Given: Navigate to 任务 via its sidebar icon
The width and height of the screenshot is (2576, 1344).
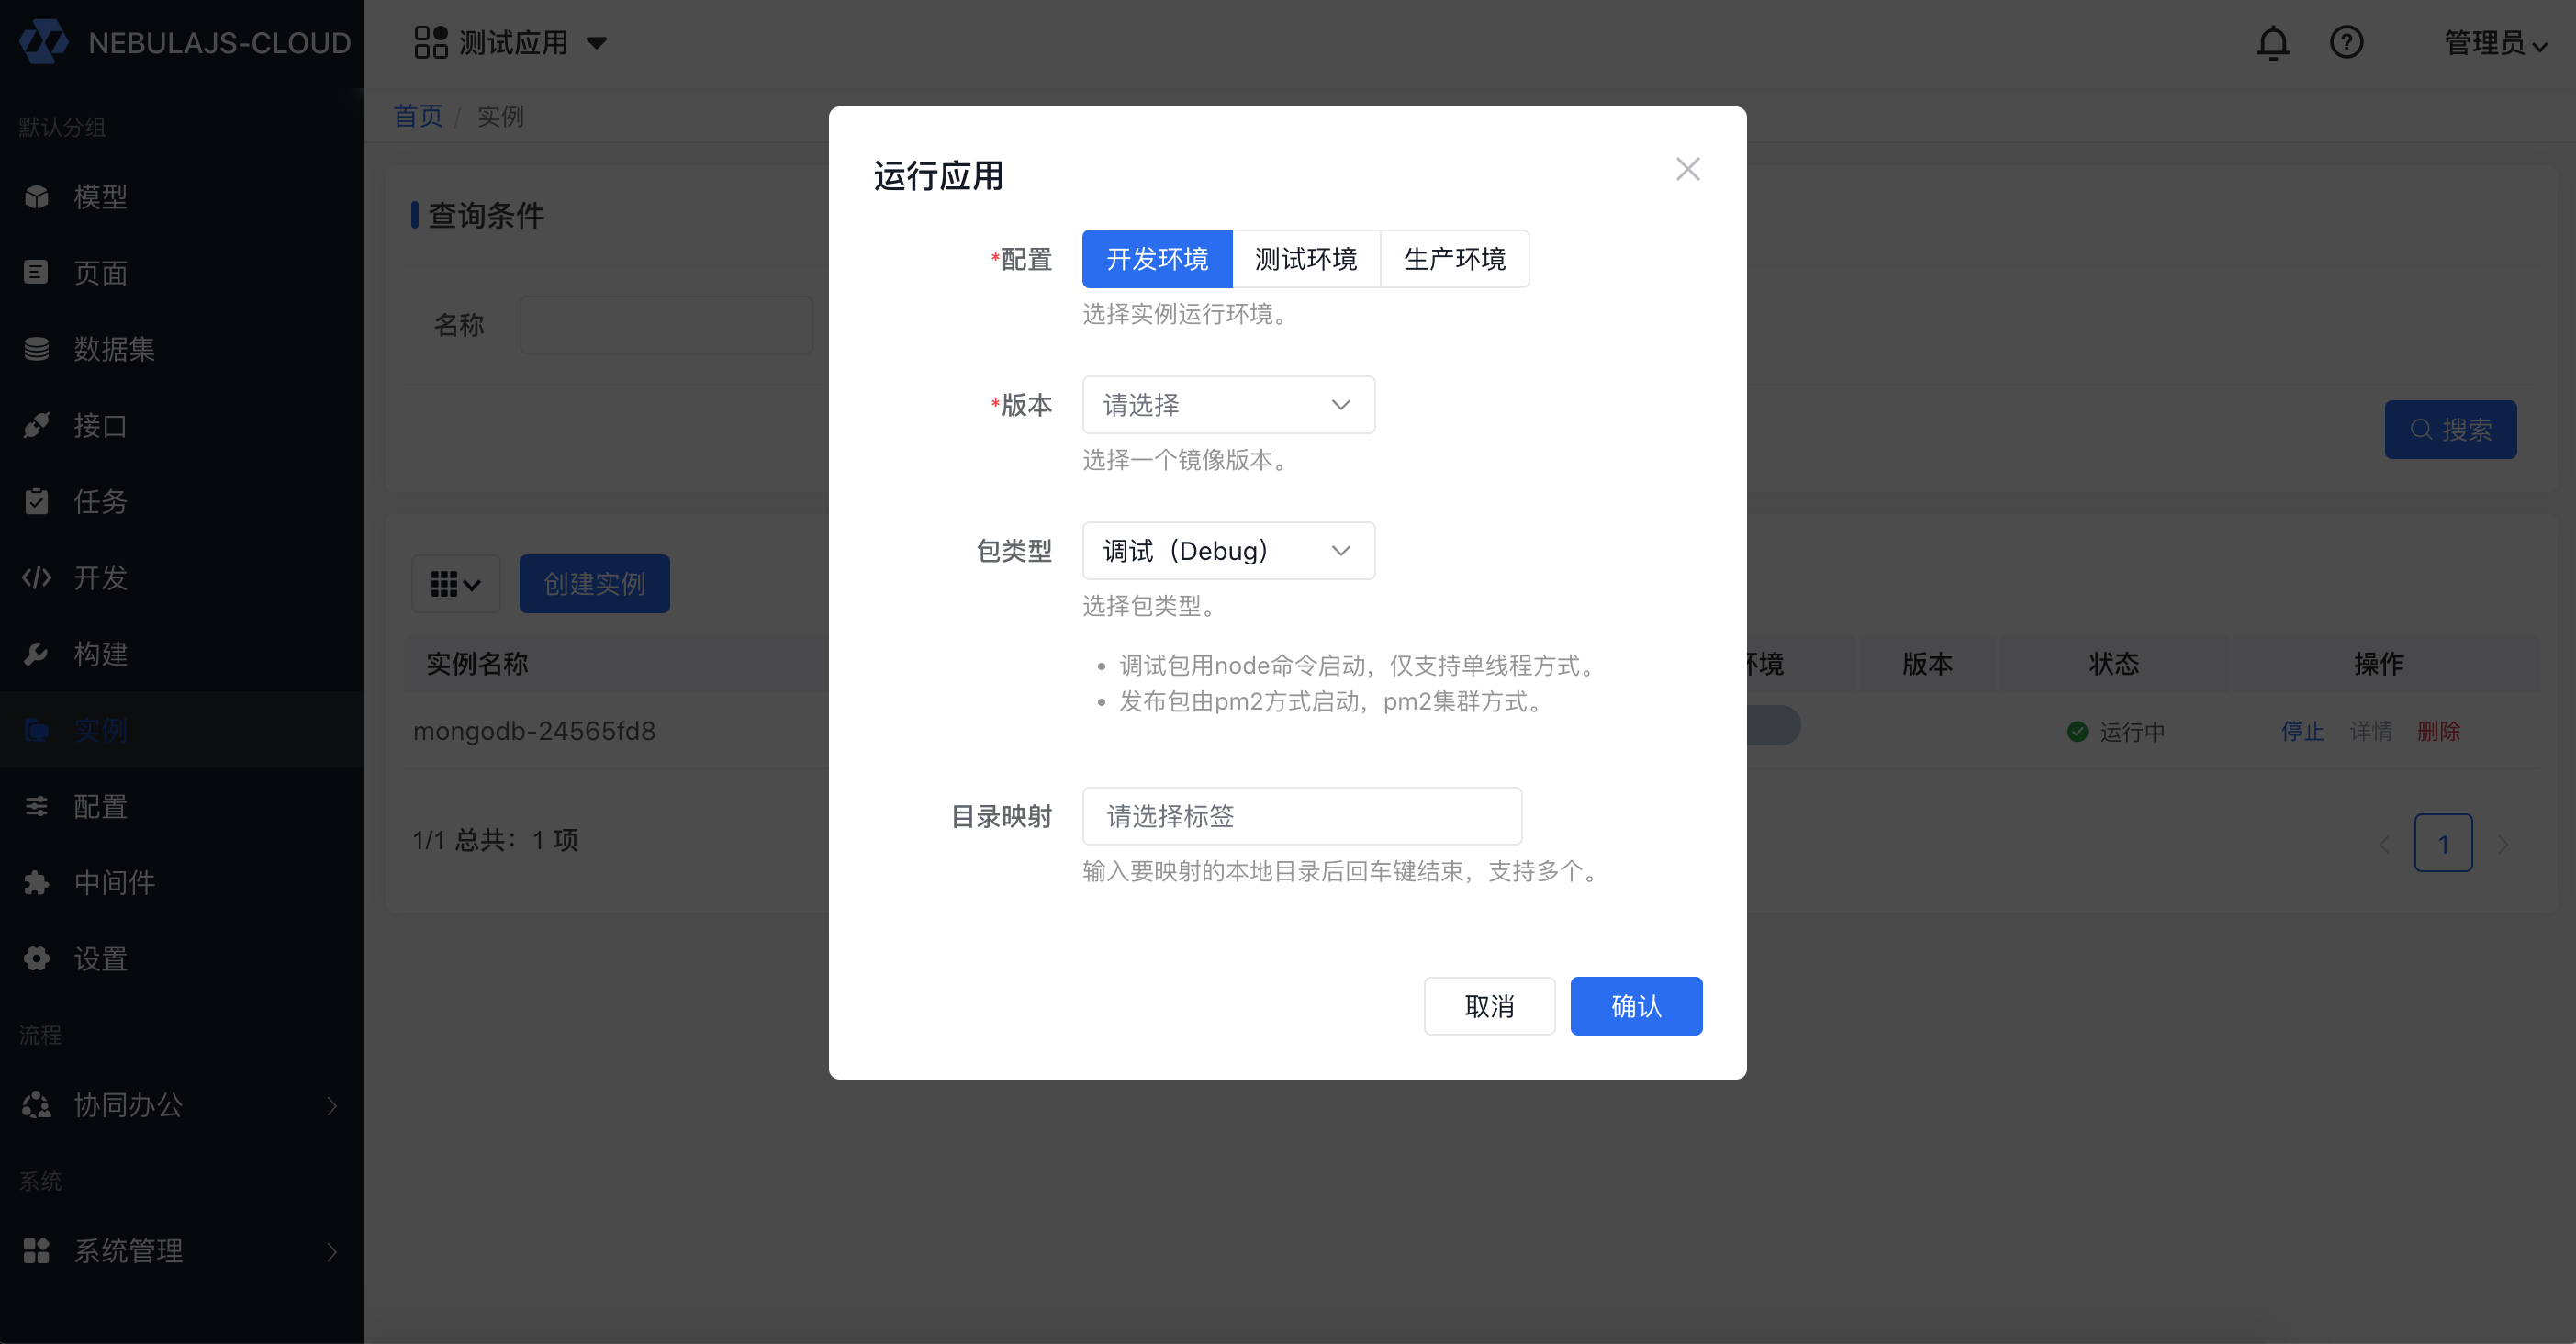Looking at the screenshot, I should (36, 501).
